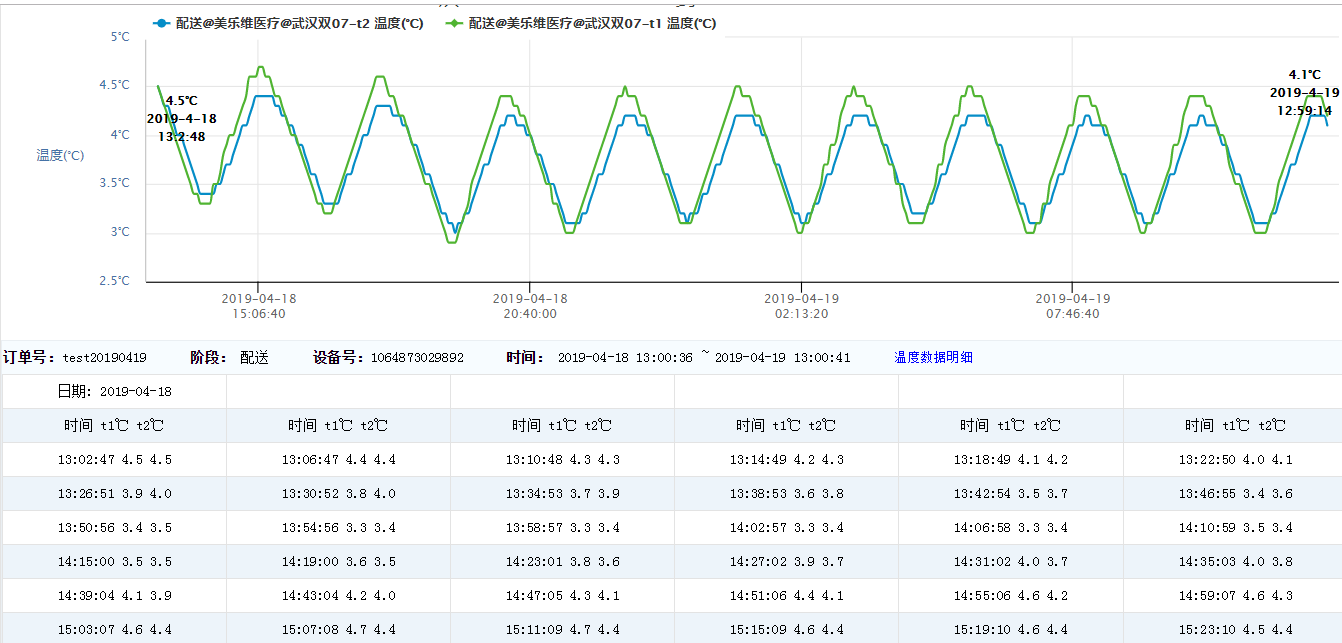1342x643 pixels.
Task: Click the 日期: 2019-04-18 cell
Action: tap(114, 391)
